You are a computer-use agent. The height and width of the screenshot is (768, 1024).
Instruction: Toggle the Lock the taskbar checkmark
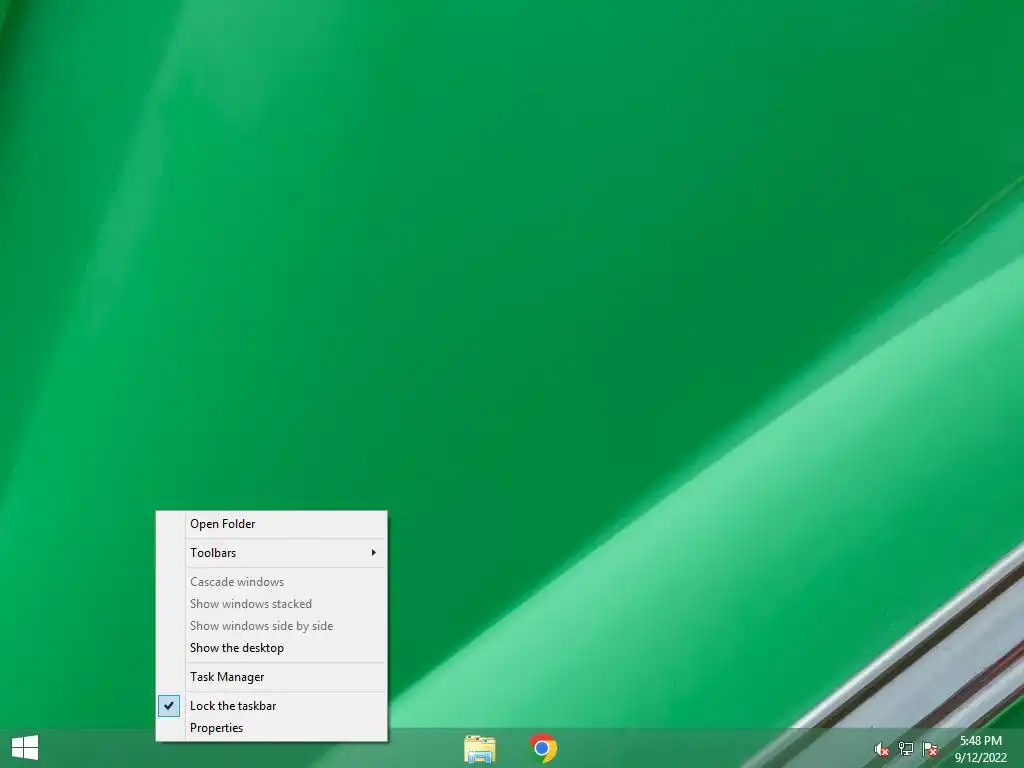point(168,705)
